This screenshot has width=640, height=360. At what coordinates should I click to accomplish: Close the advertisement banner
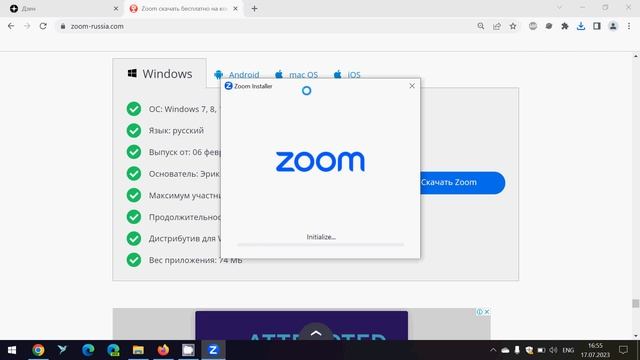[x=487, y=312]
